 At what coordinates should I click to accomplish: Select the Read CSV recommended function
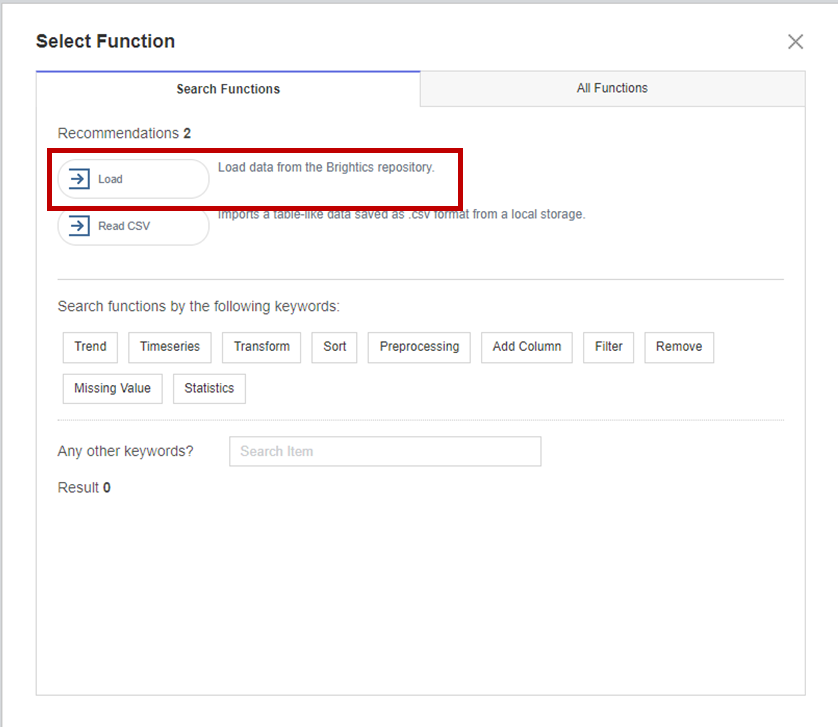click(x=133, y=226)
